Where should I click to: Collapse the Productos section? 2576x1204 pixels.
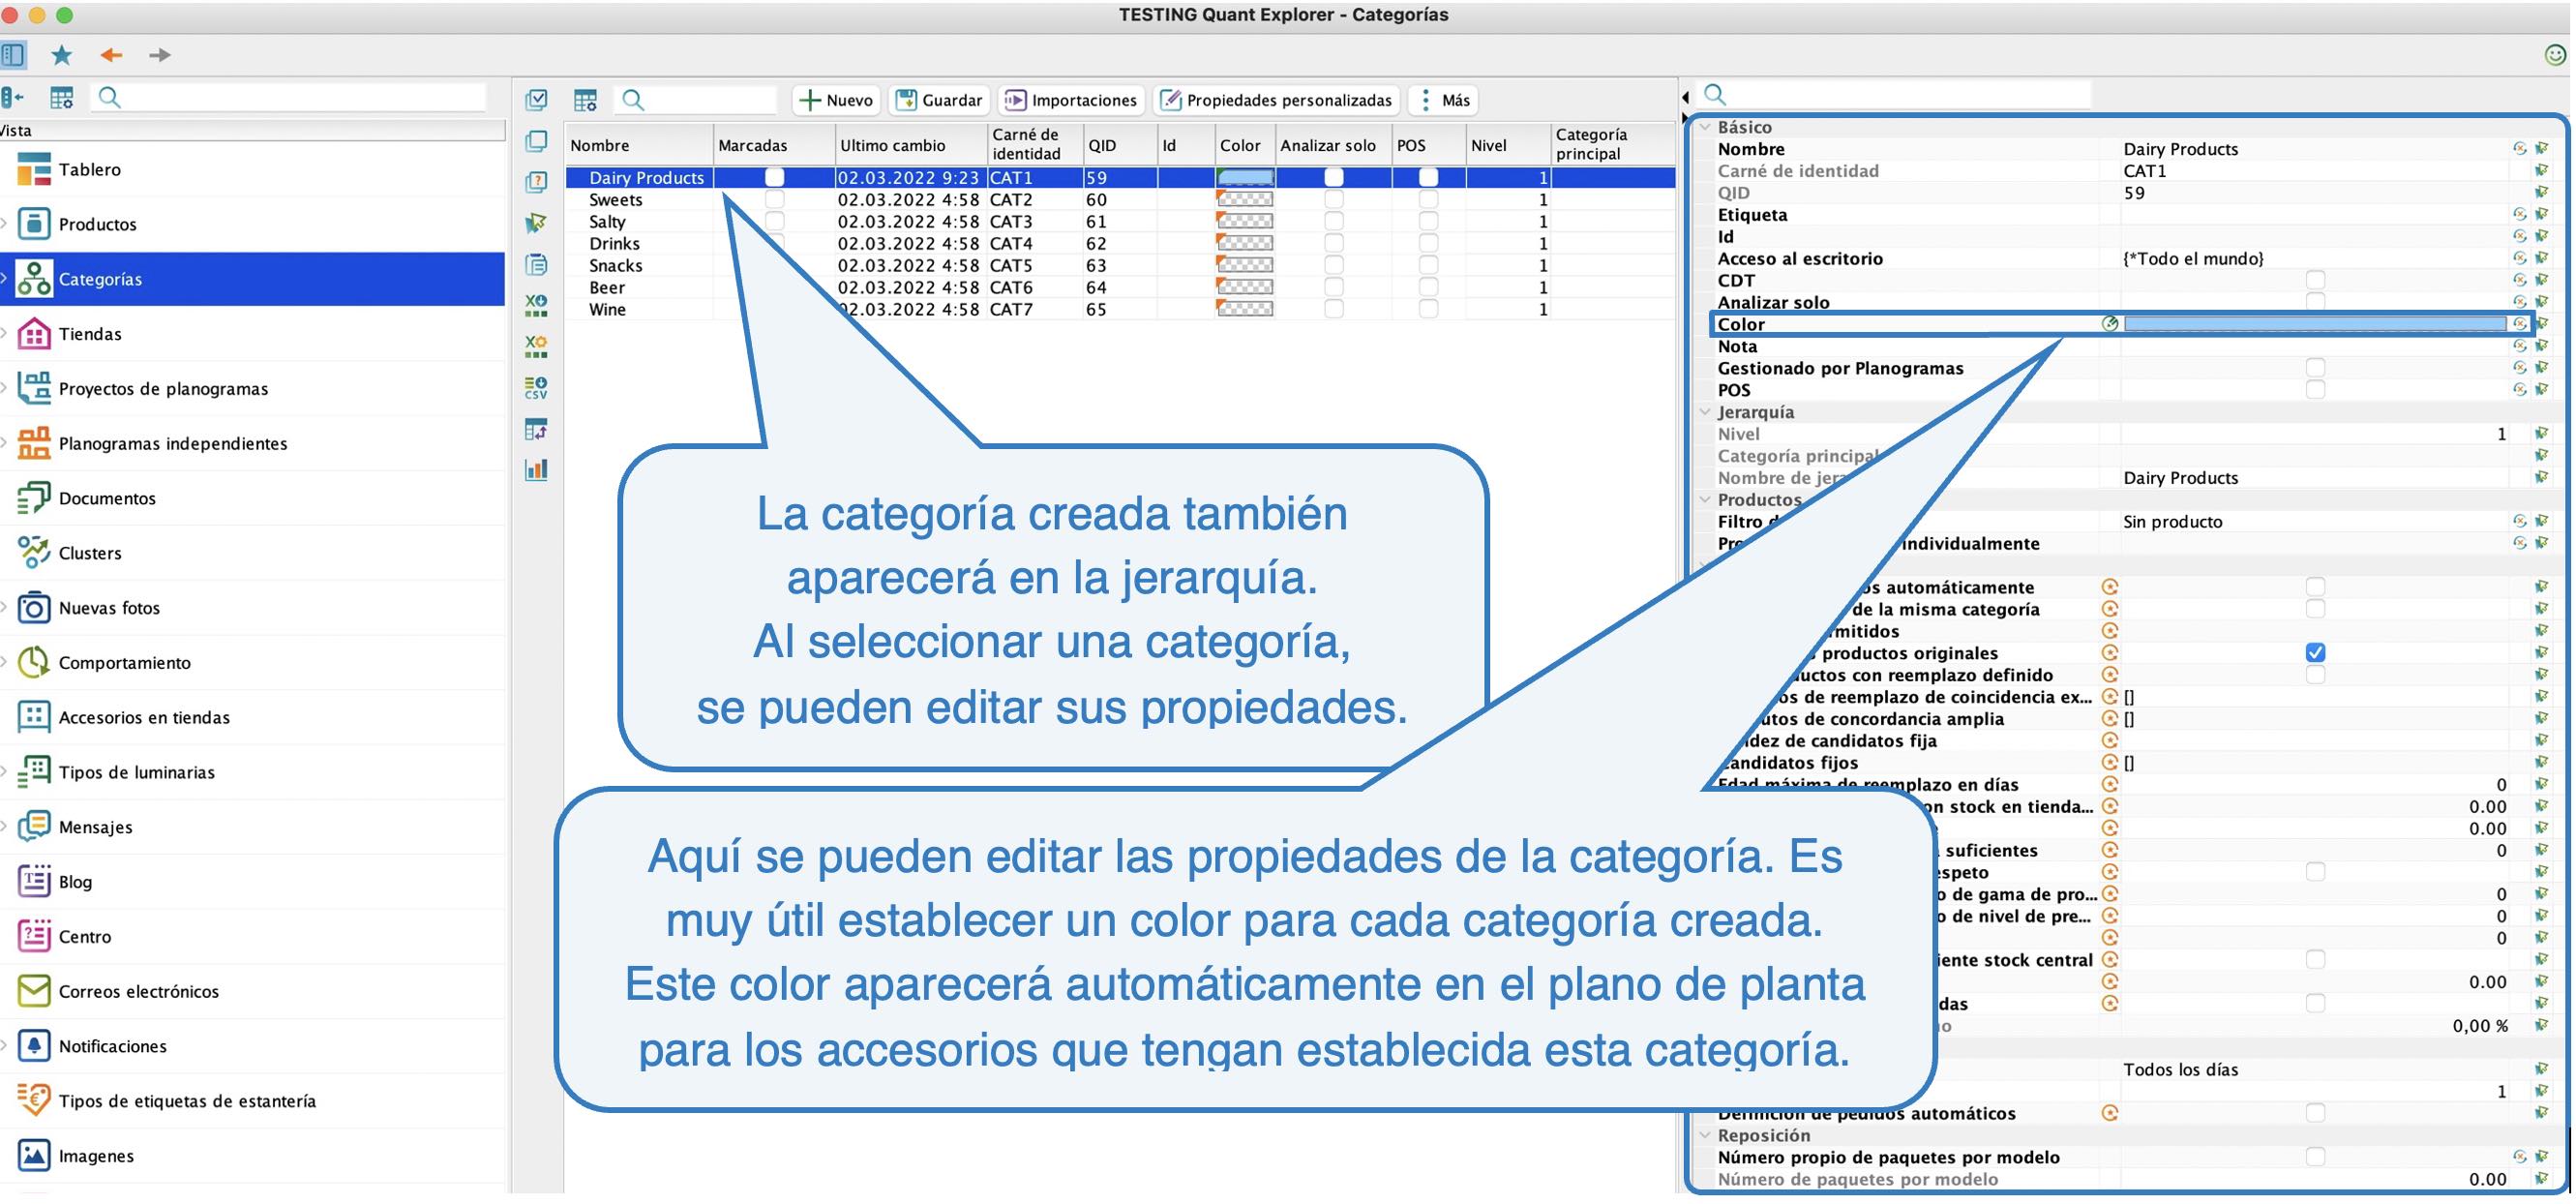pos(1705,499)
